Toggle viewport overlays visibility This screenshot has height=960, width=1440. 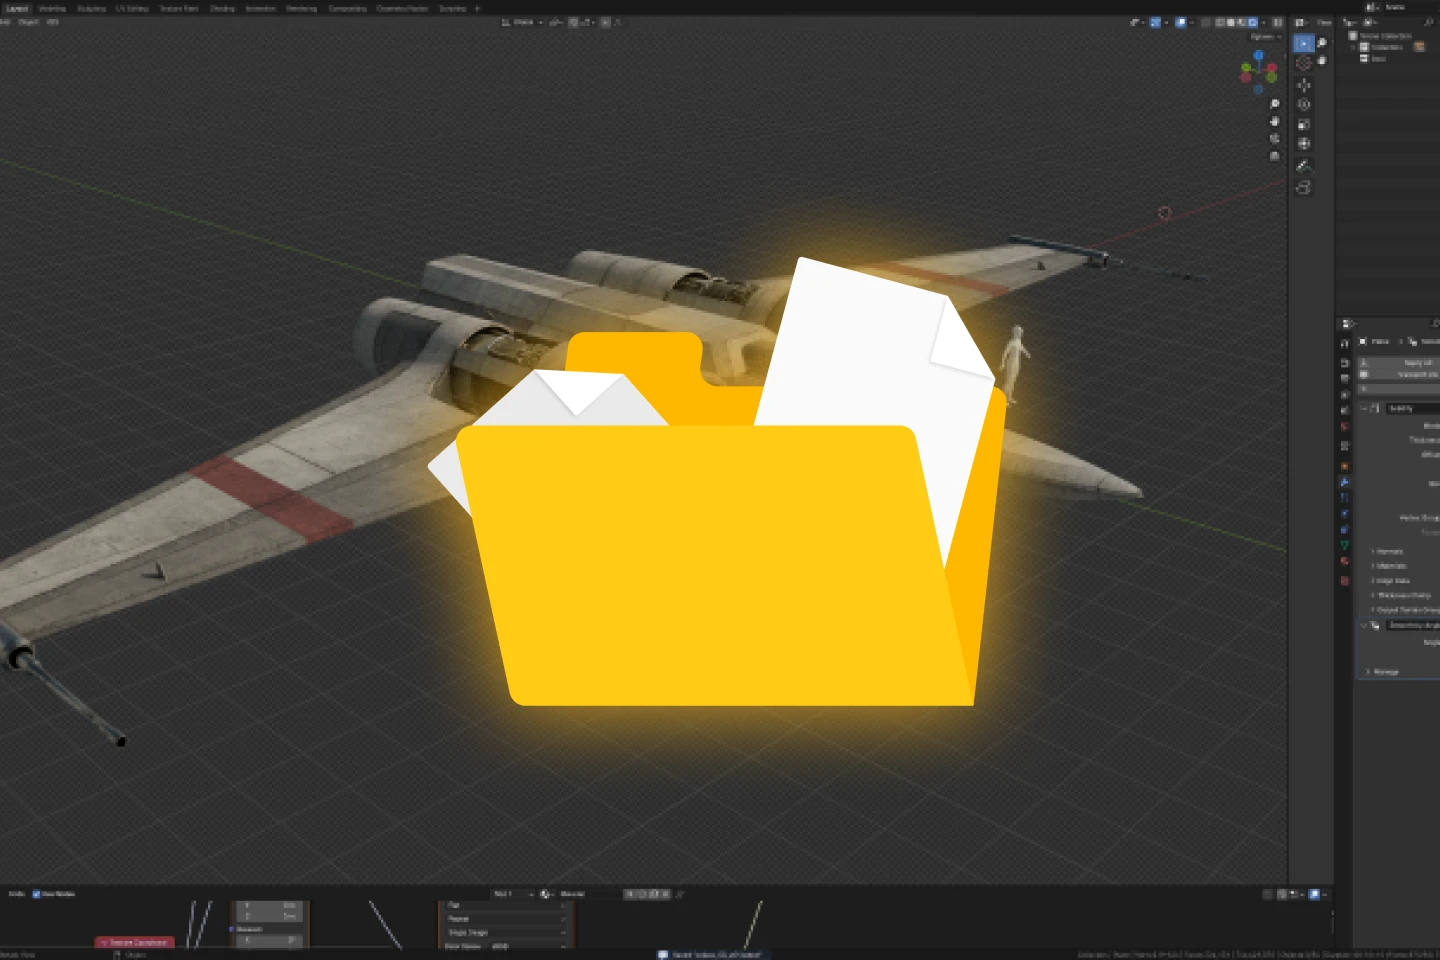coord(1180,22)
